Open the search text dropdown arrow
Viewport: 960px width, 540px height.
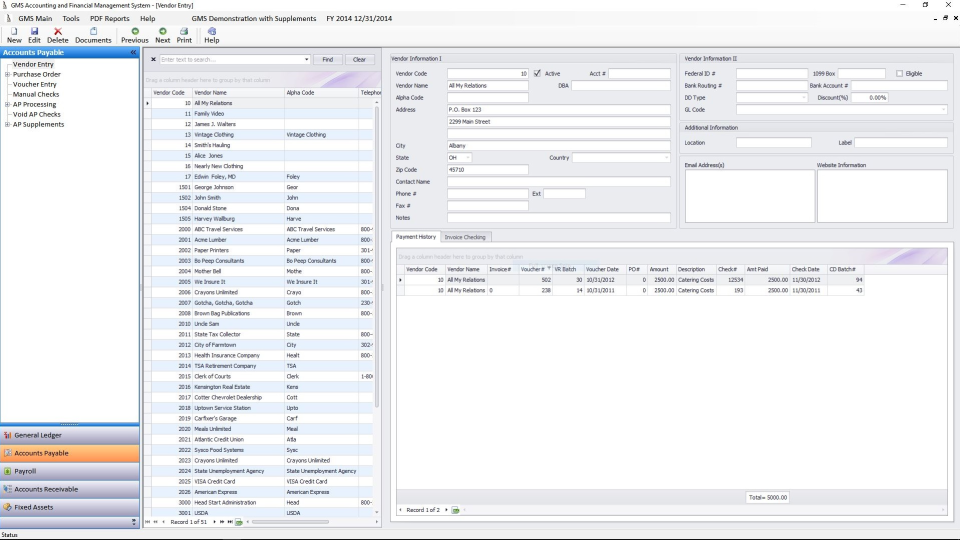click(306, 59)
